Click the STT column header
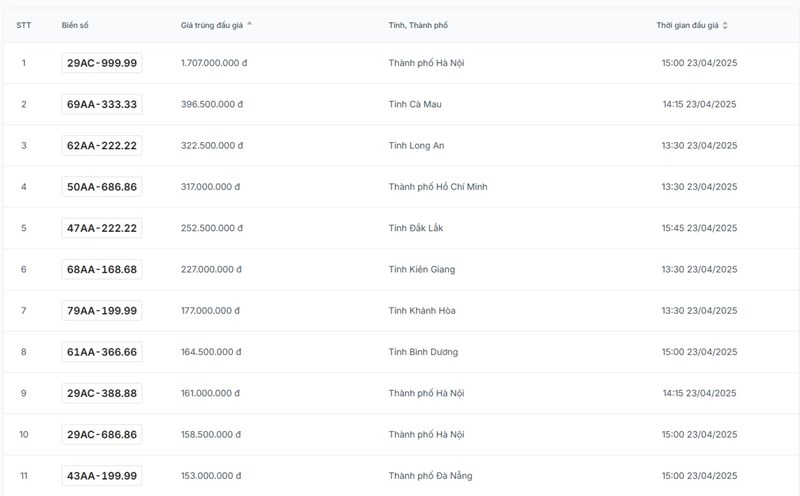Image resolution: width=800 pixels, height=496 pixels. tap(24, 25)
